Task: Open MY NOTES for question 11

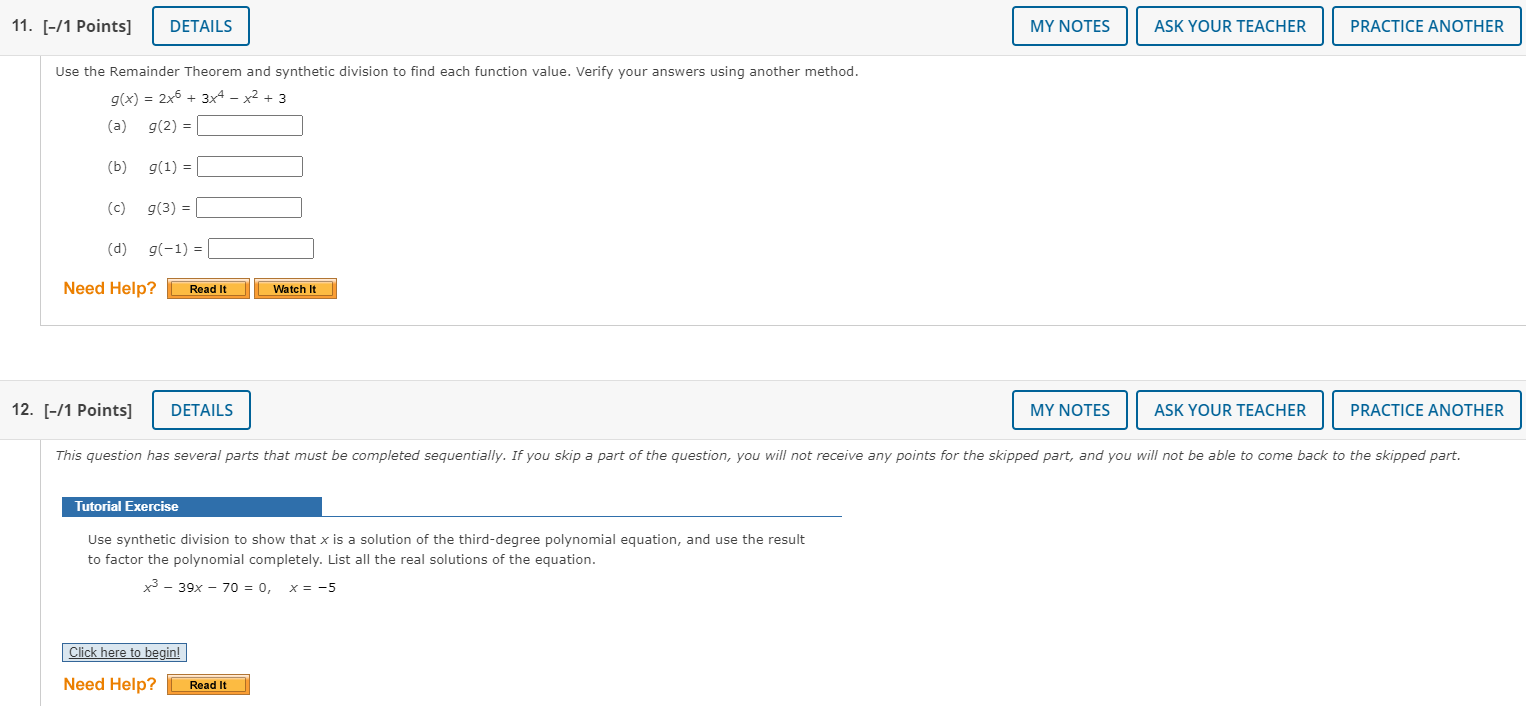Action: 1070,26
